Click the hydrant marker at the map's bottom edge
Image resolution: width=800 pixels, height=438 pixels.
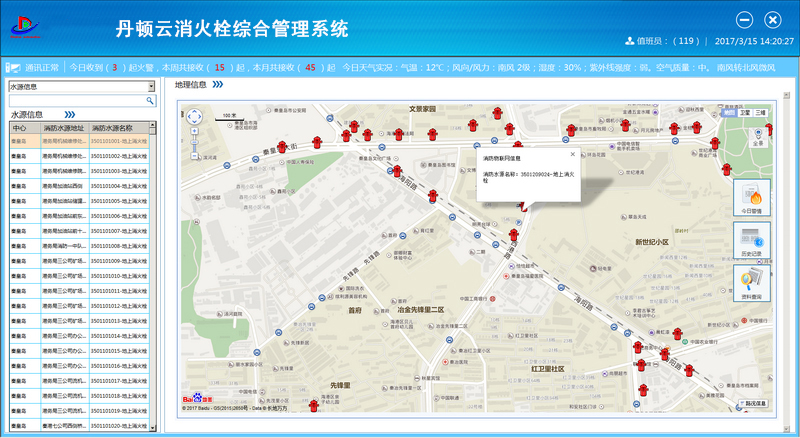314,406
